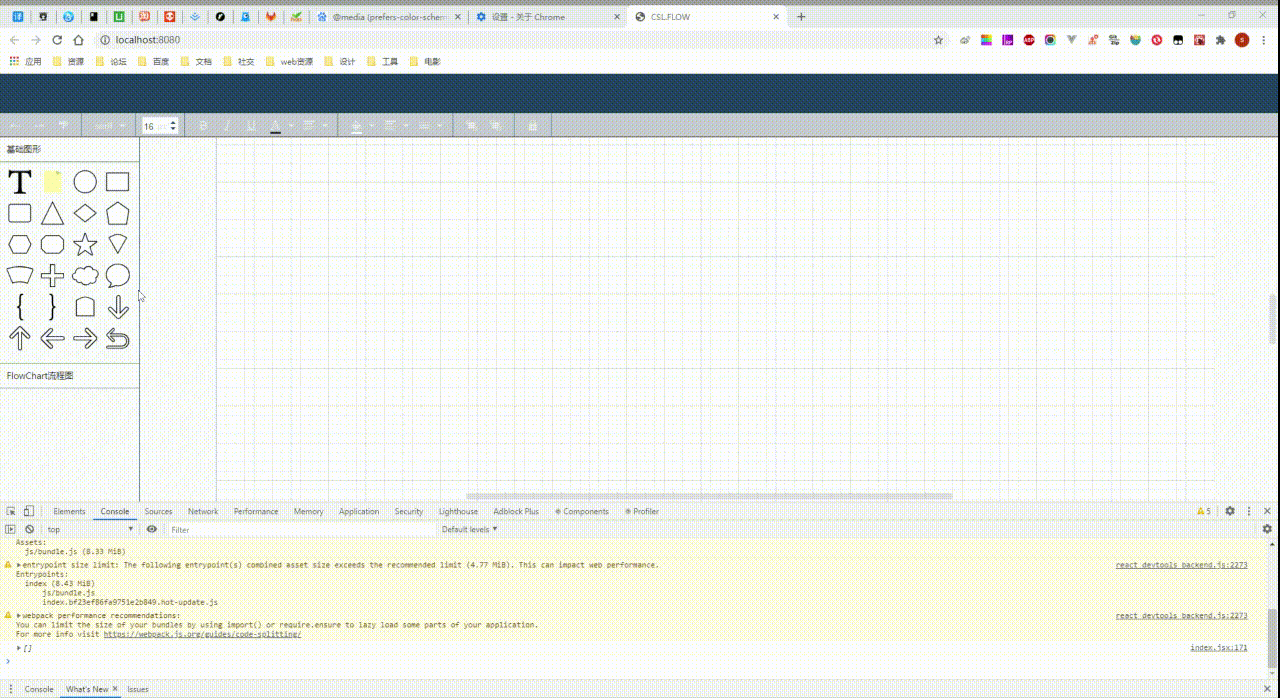Open font family dropdown in toolbar
This screenshot has height=698, width=1280.
click(x=109, y=125)
